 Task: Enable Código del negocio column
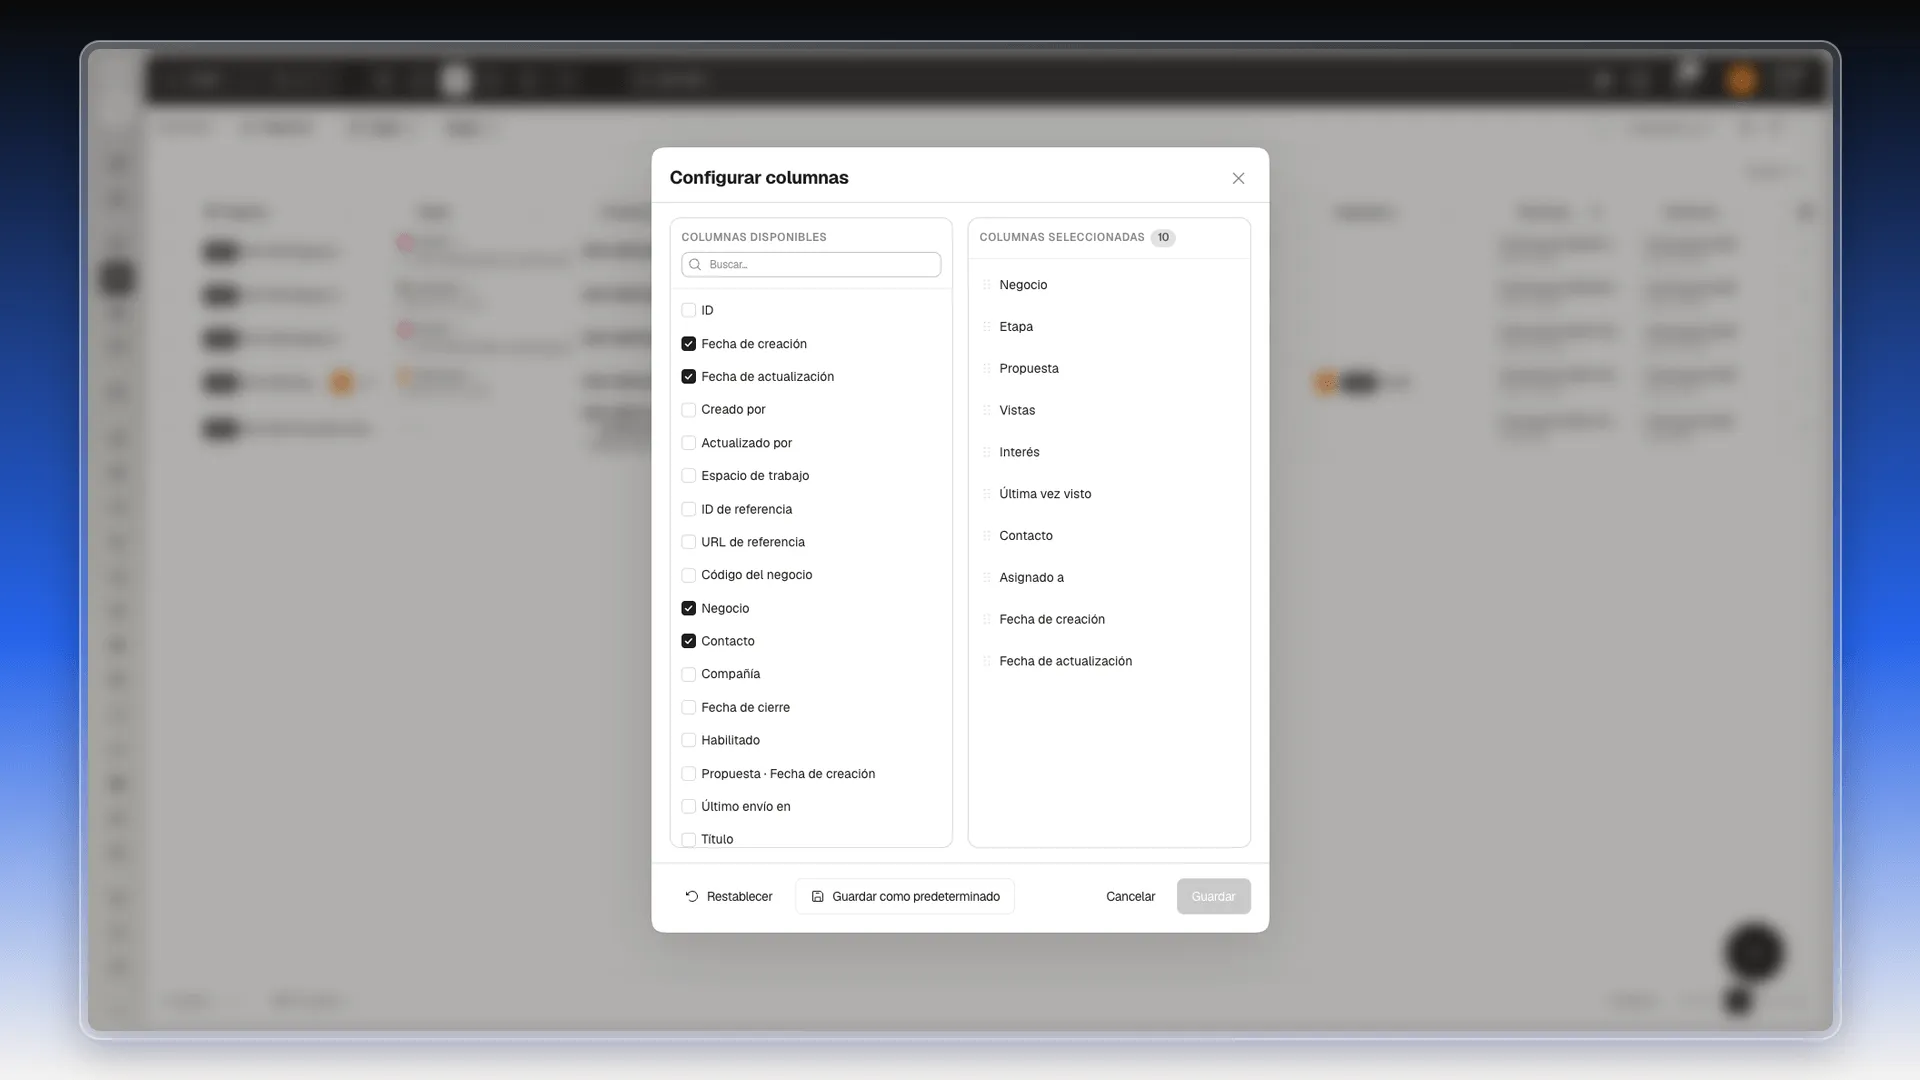coord(688,575)
